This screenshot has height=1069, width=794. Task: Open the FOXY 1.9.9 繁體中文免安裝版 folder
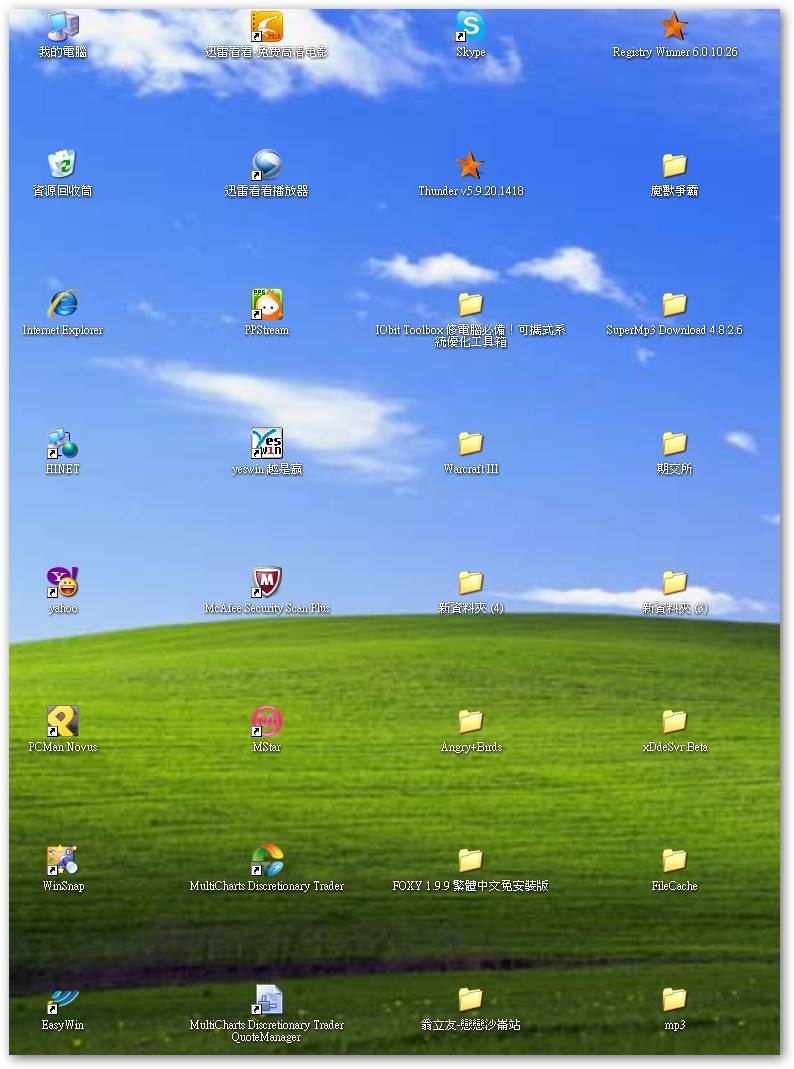(470, 862)
